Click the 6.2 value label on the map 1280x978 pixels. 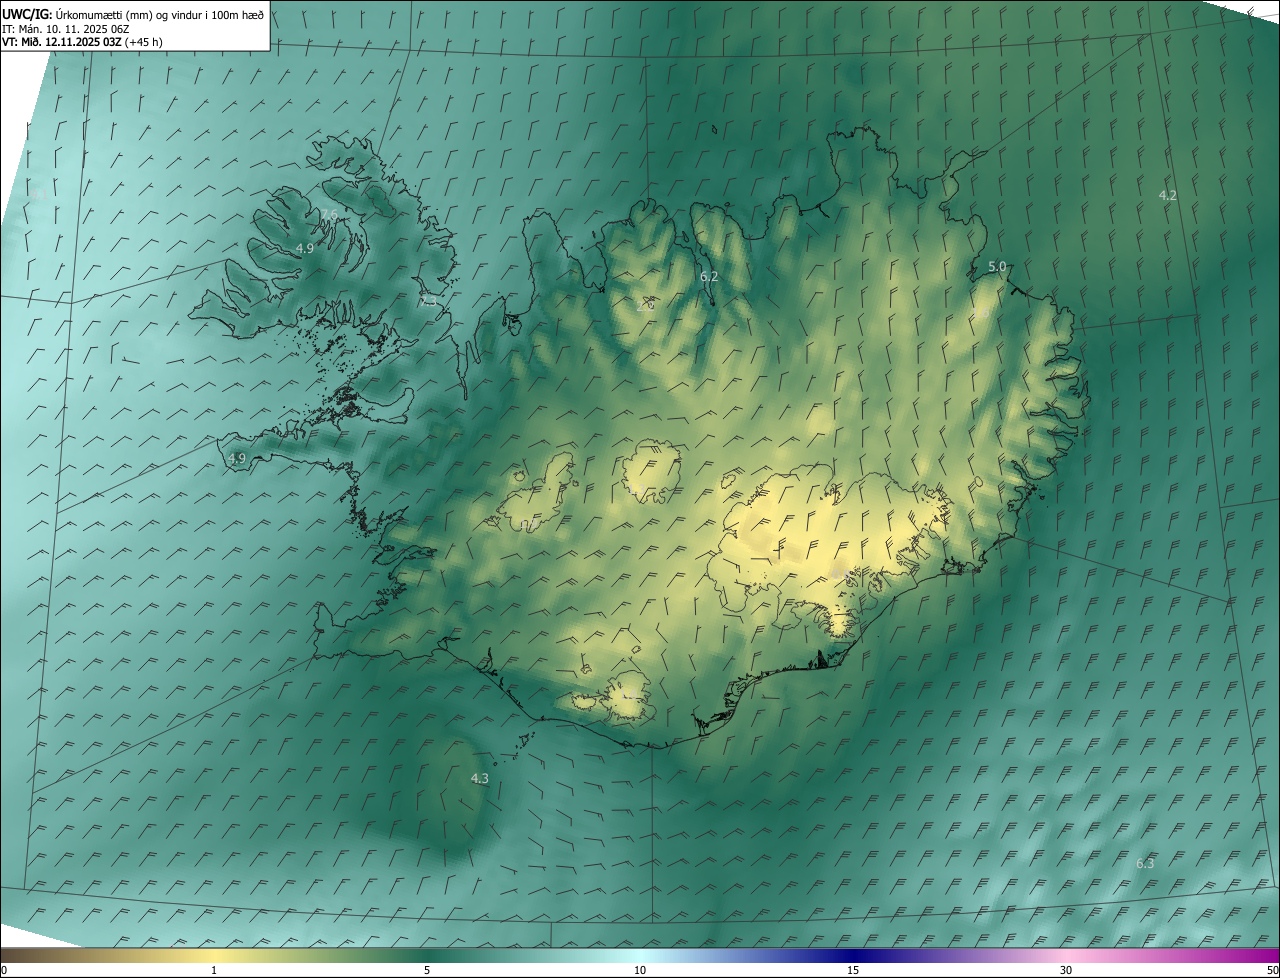[709, 276]
